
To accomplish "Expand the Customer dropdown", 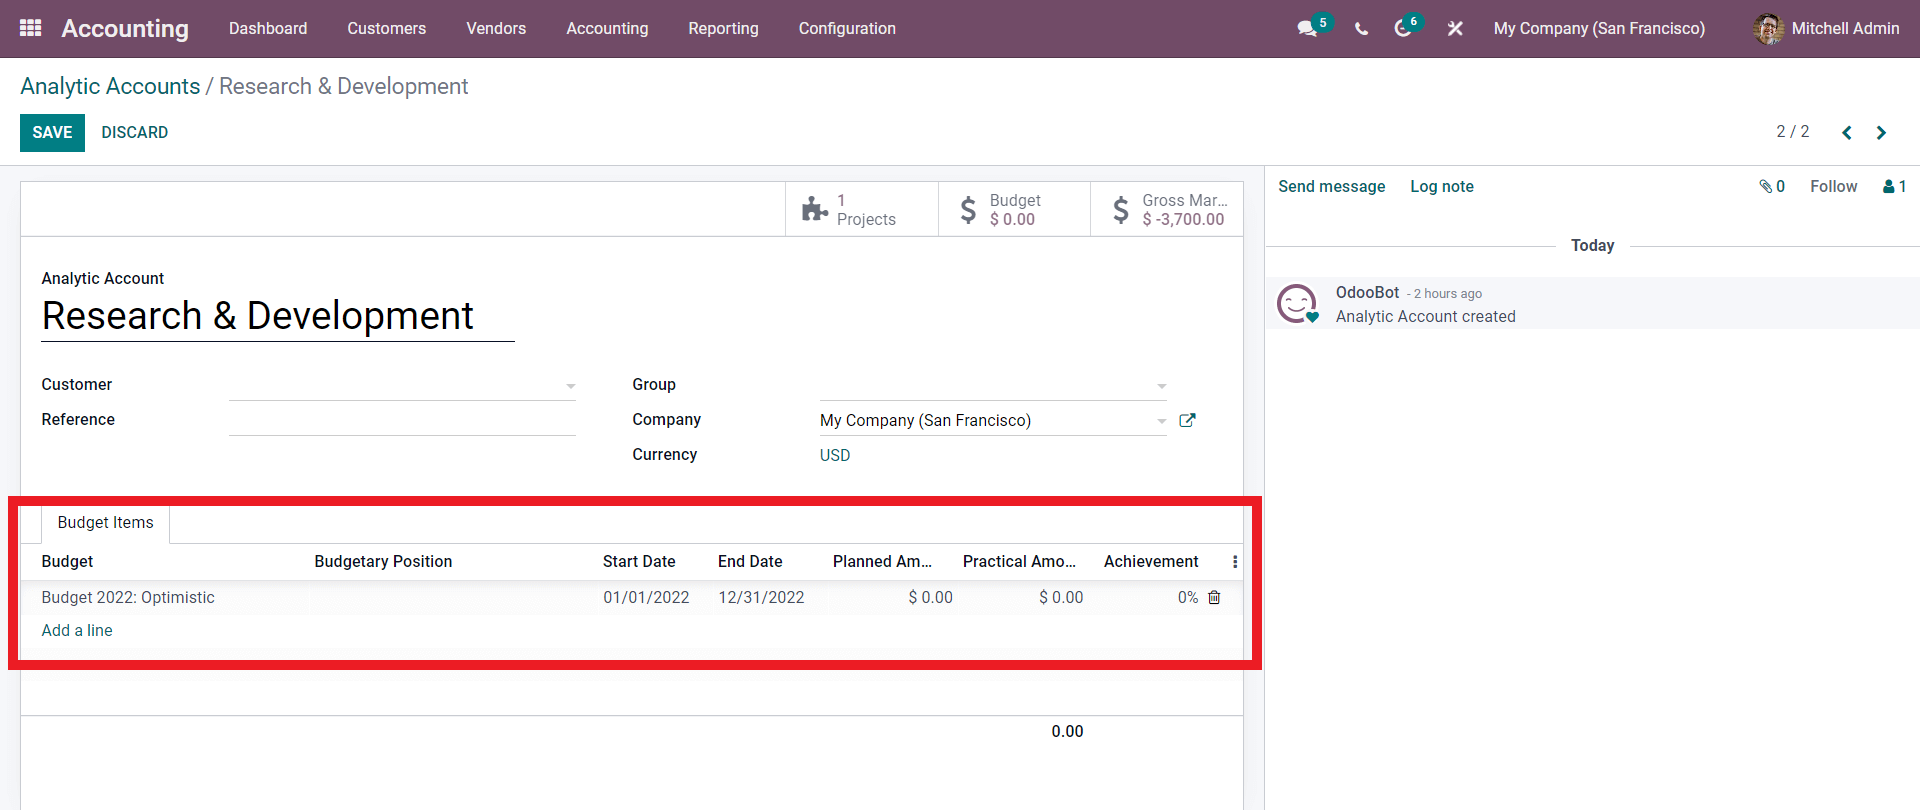I will coord(570,386).
